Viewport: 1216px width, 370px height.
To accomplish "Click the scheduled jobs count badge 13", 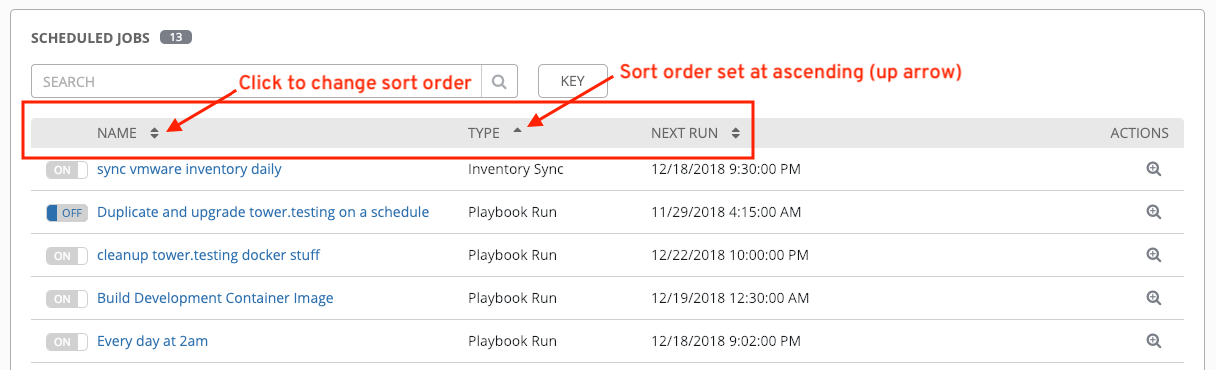I will 175,38.
